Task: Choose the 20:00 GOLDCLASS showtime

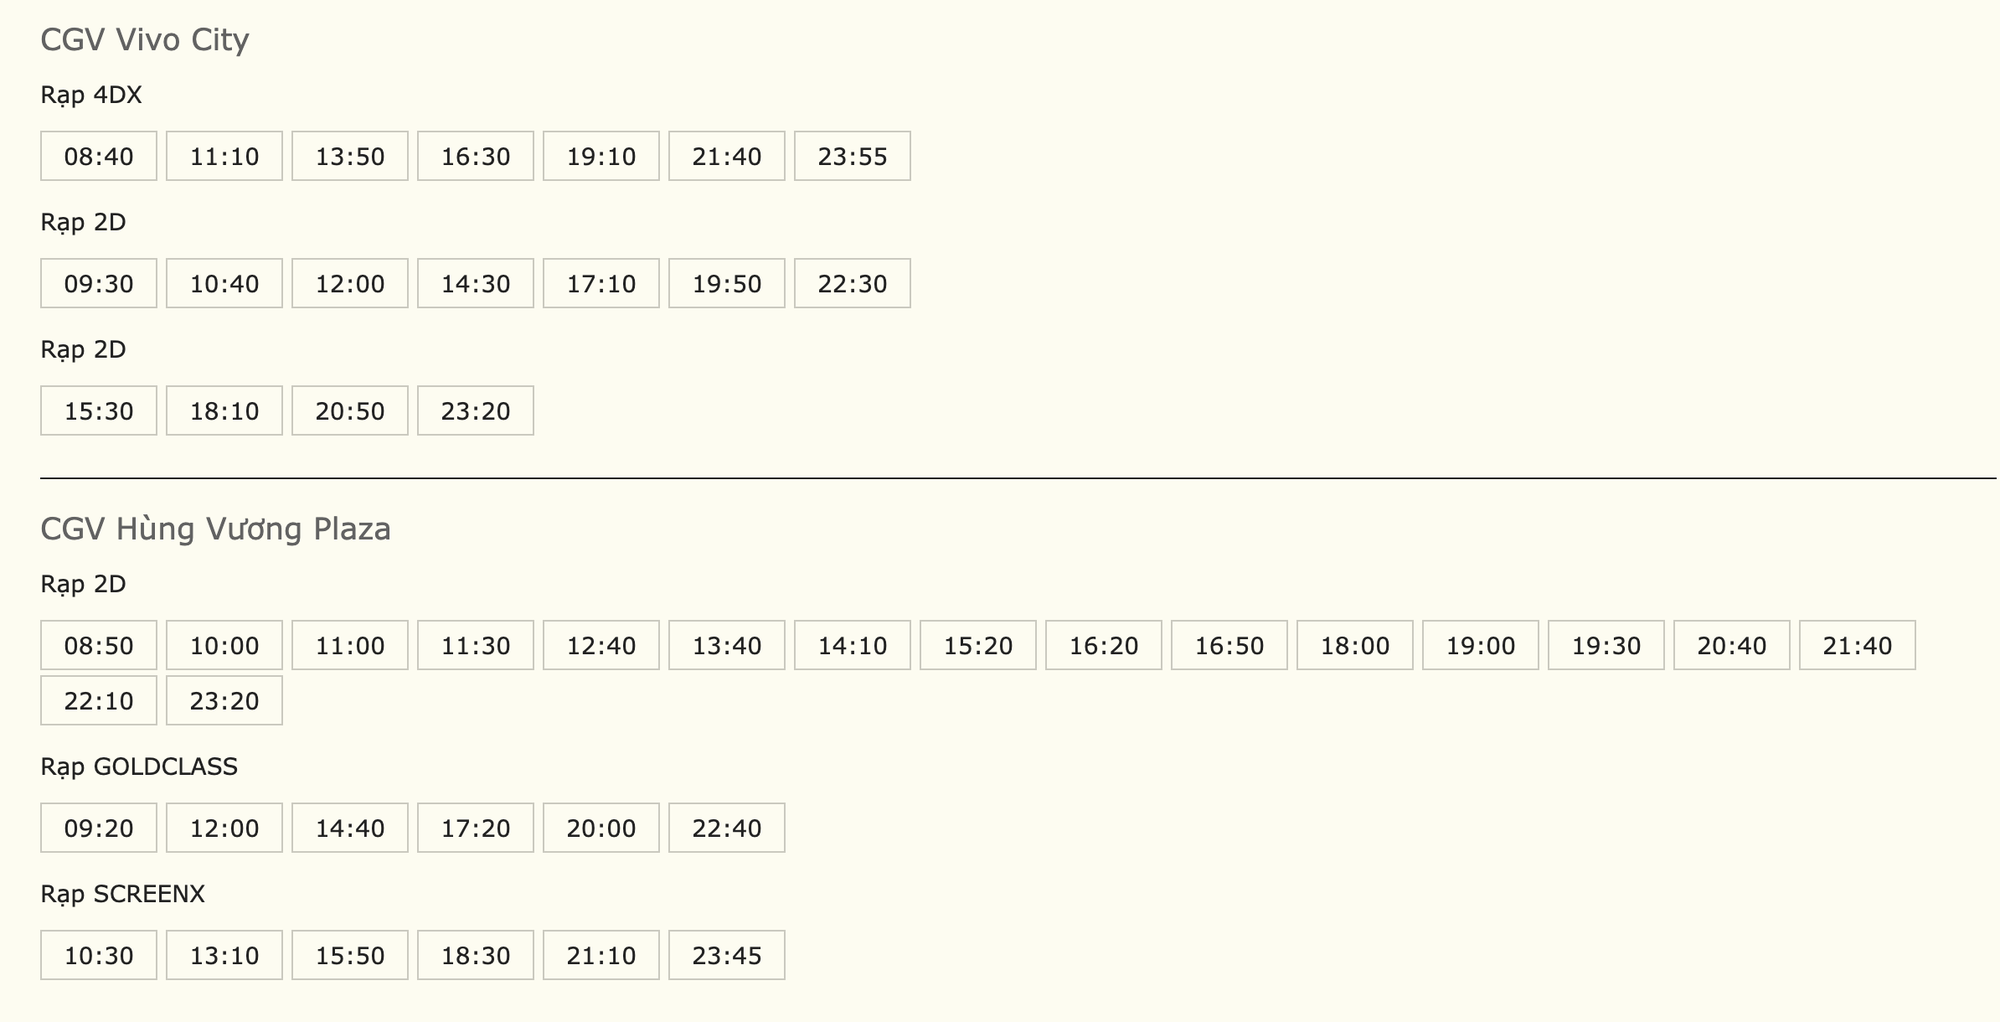Action: pyautogui.click(x=601, y=828)
